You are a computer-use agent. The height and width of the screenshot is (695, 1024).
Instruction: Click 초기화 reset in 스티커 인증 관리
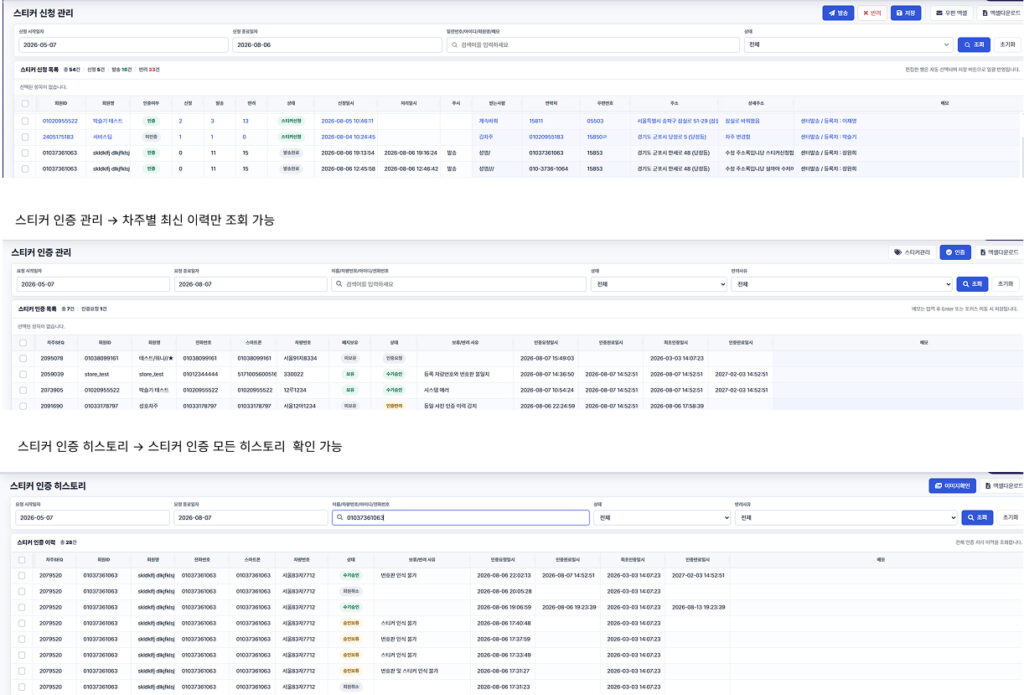point(1006,284)
